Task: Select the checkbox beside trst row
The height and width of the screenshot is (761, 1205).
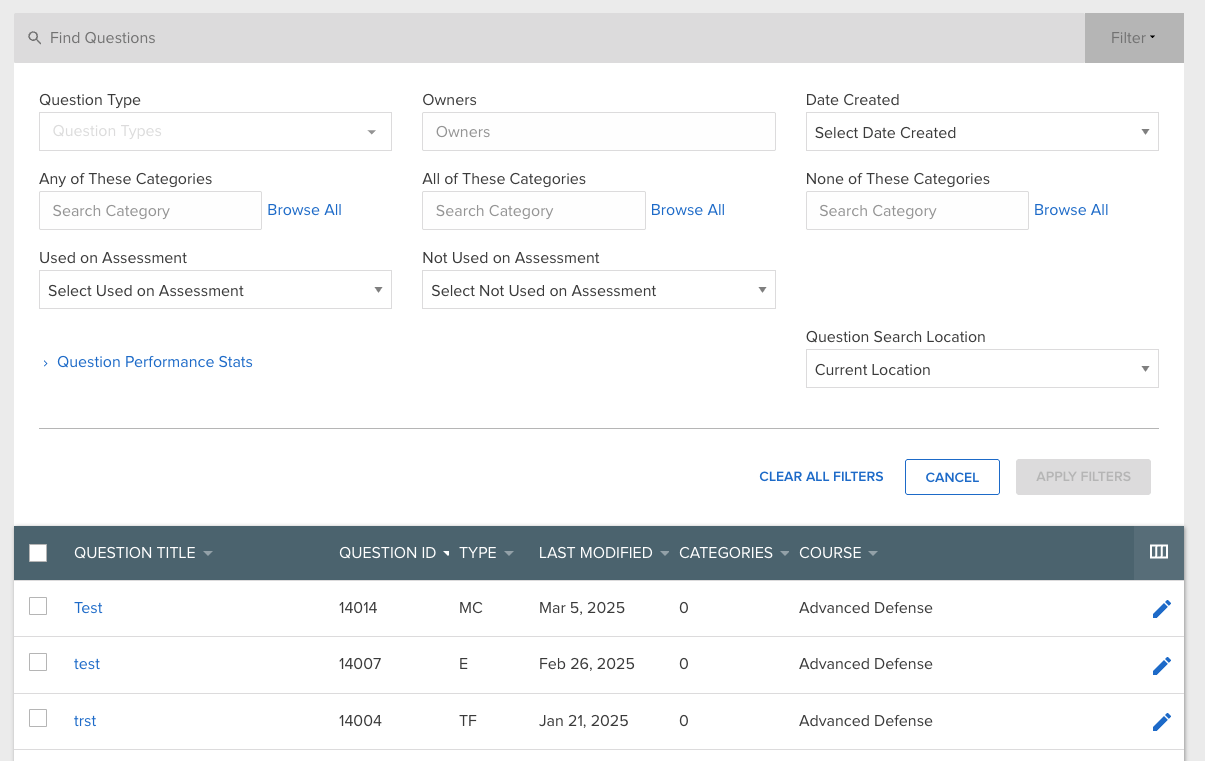Action: point(38,718)
